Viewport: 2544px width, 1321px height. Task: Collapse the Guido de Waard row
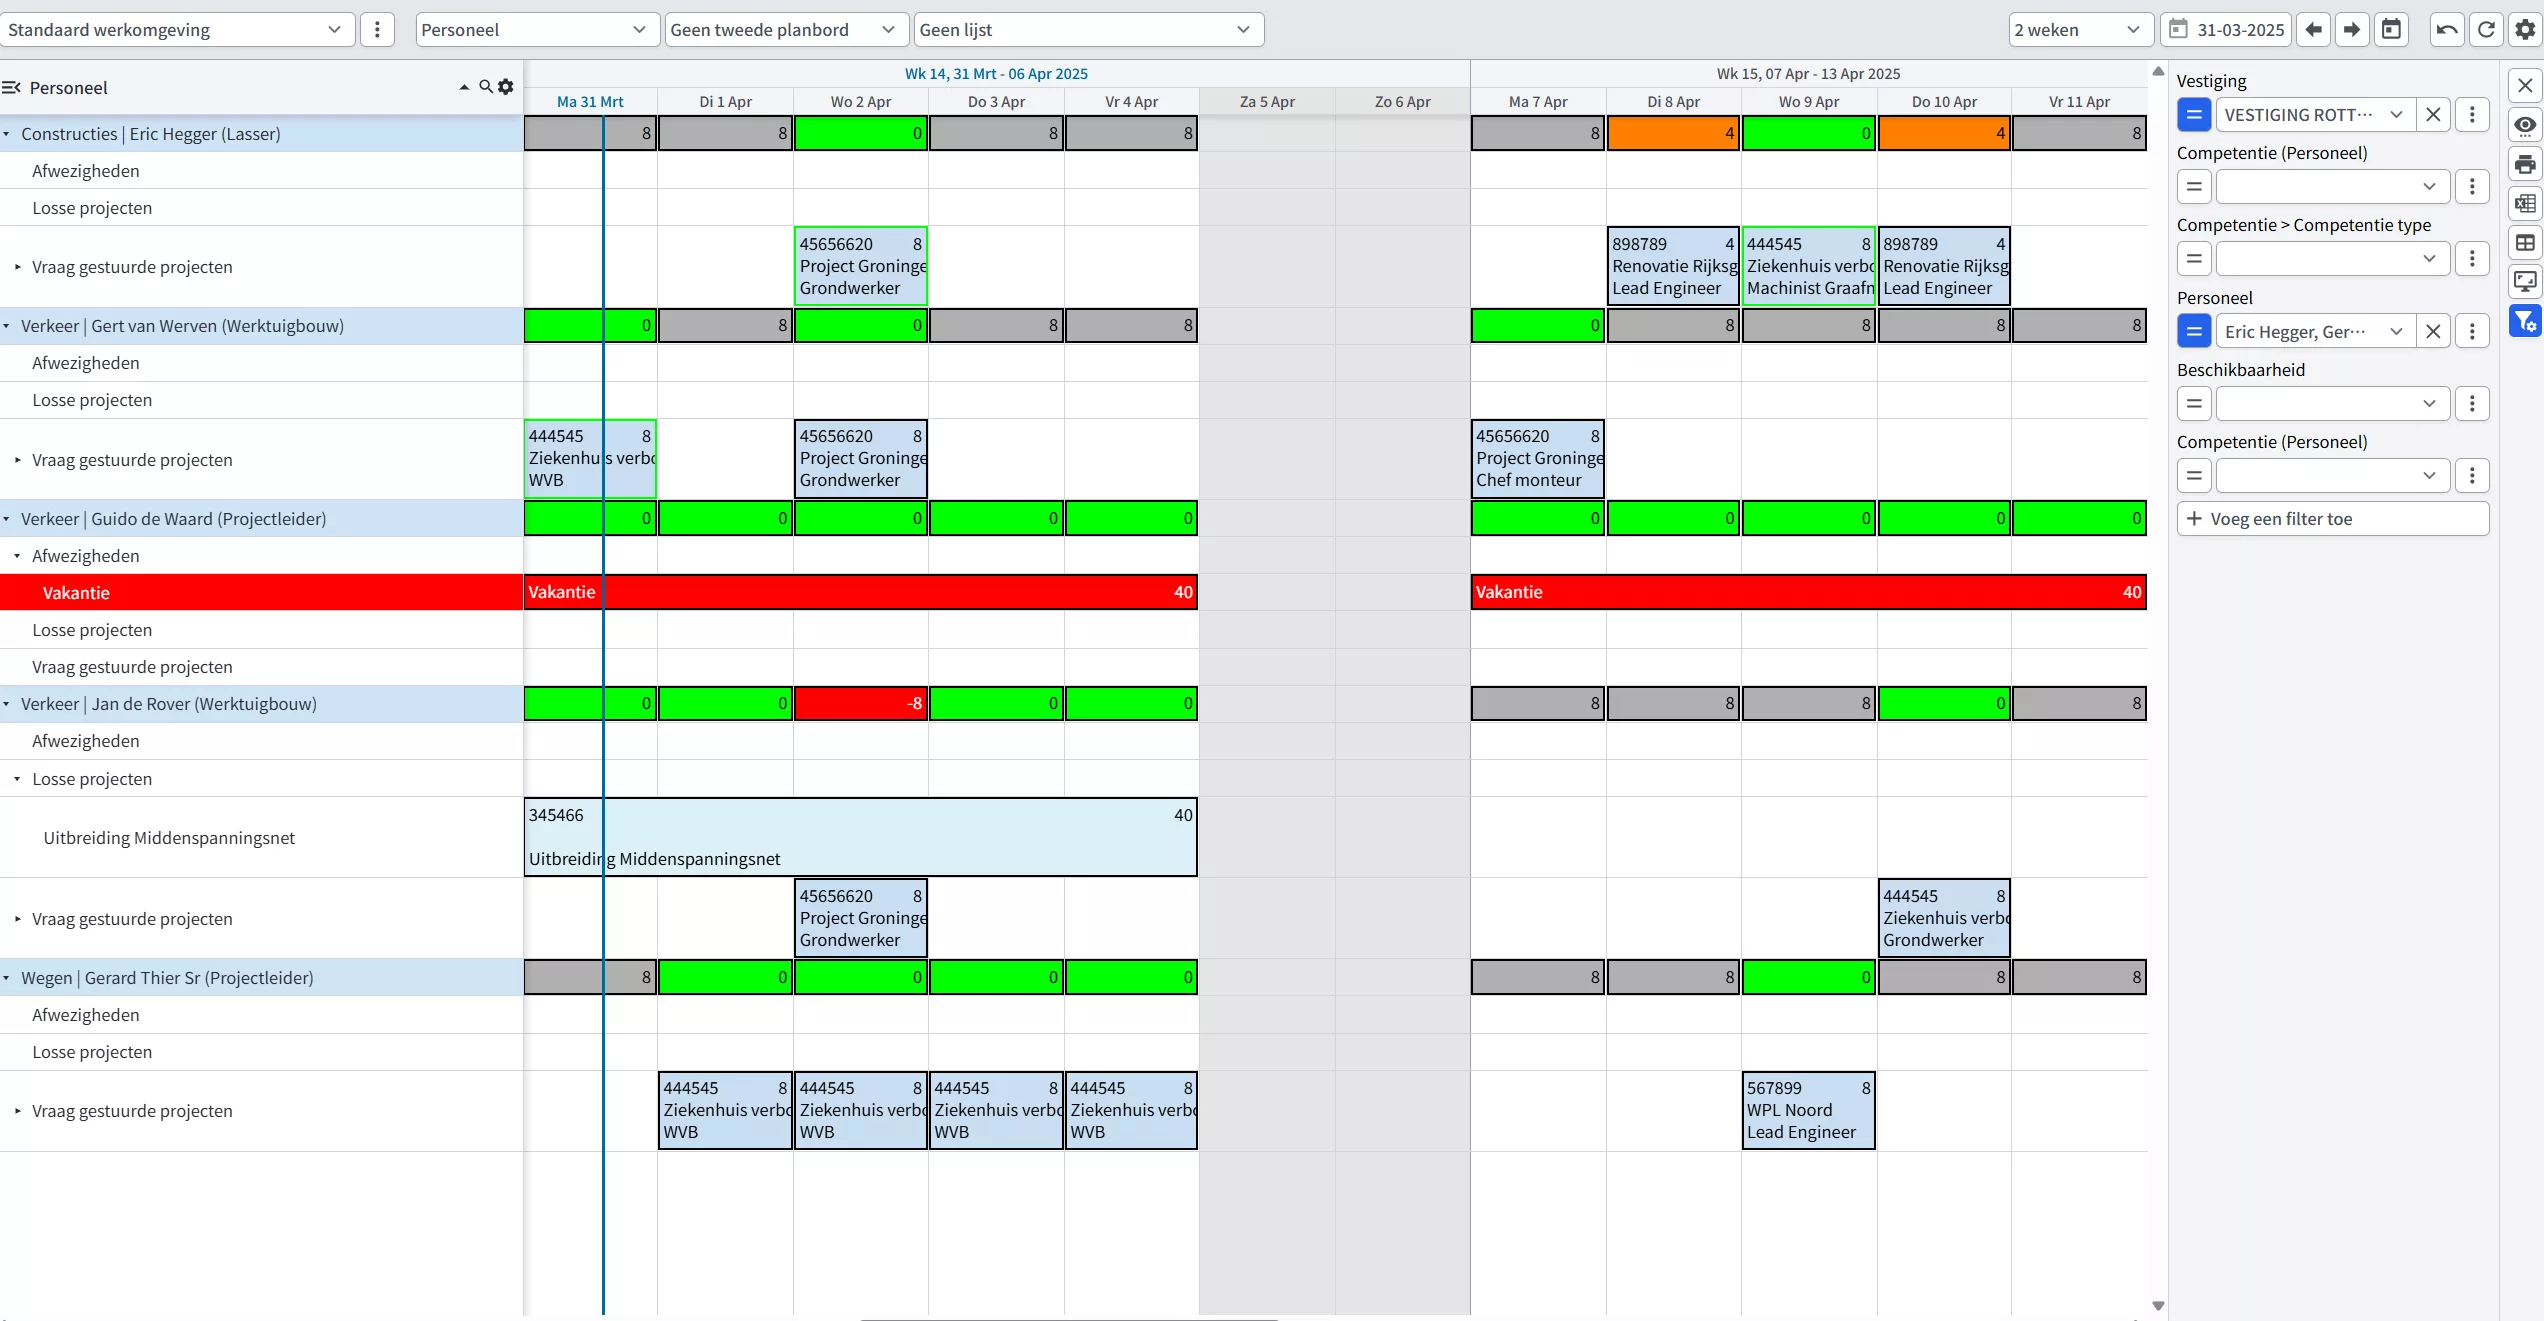(x=7, y=519)
